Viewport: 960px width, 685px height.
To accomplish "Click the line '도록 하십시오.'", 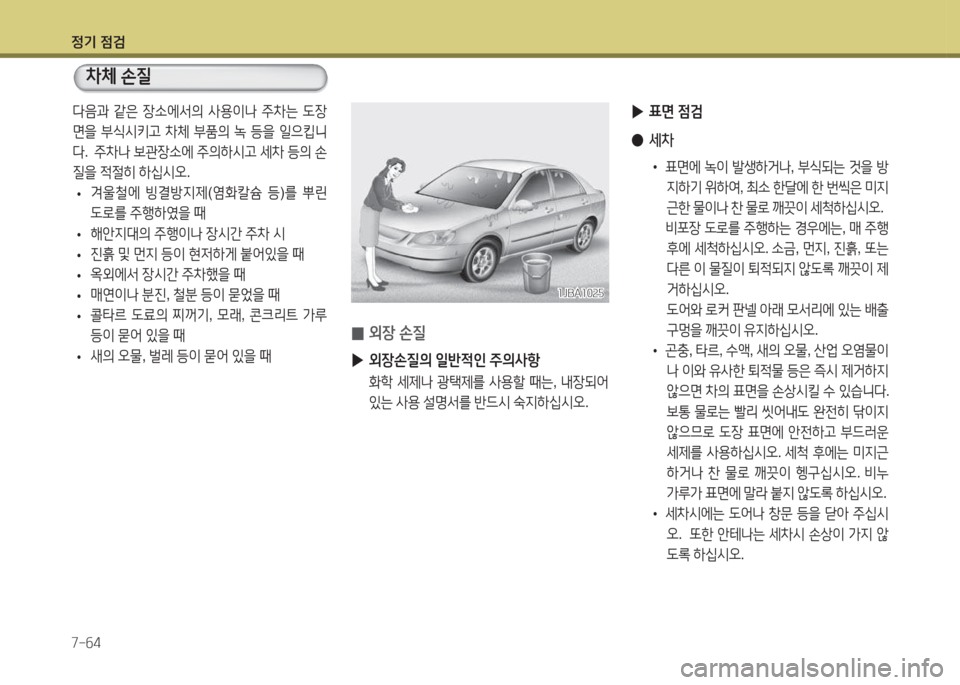I will click(x=705, y=555).
